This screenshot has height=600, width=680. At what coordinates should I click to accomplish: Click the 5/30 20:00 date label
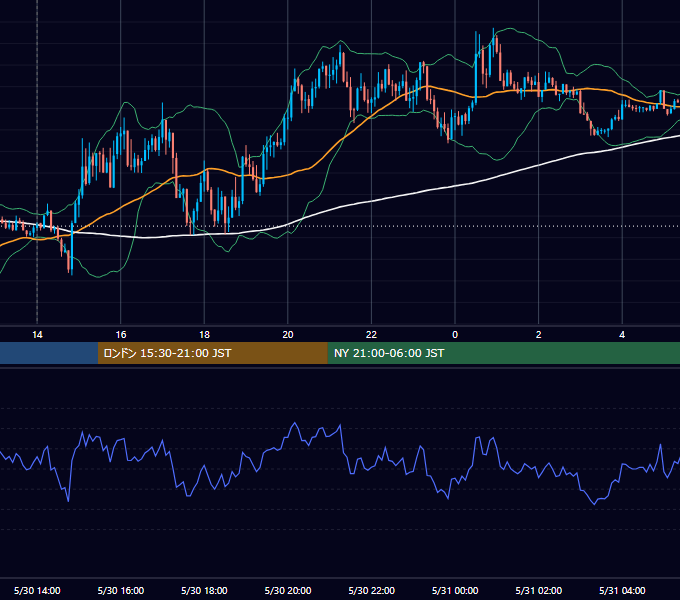[288, 590]
